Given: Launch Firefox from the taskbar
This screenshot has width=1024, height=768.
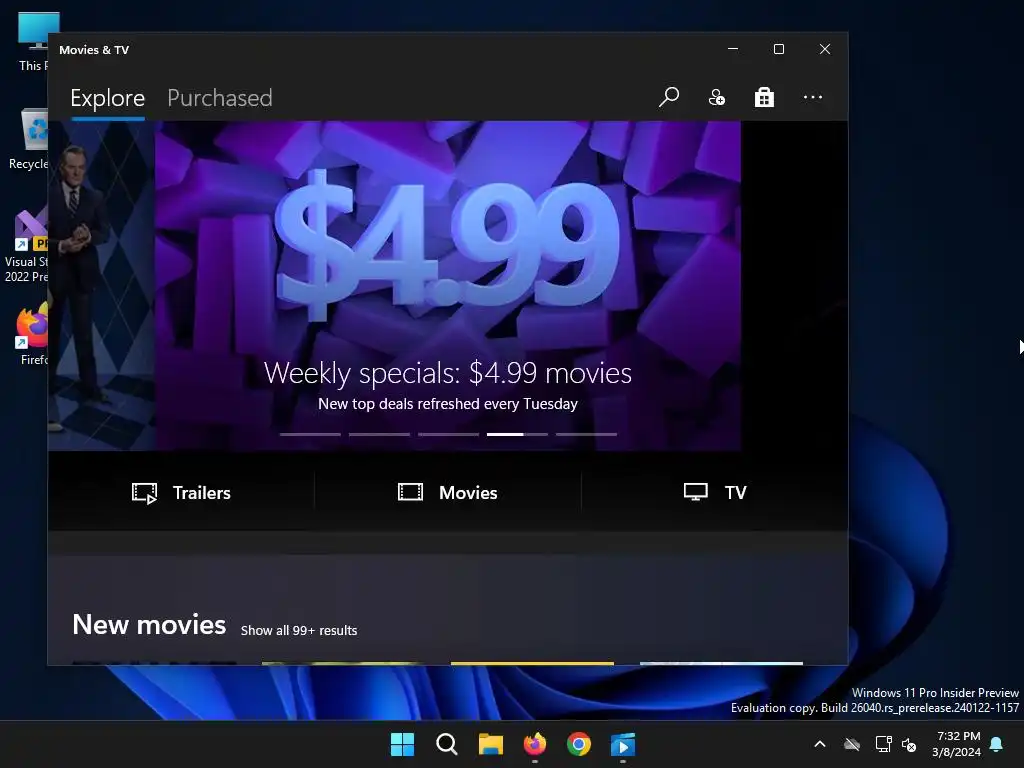Looking at the screenshot, I should (535, 744).
